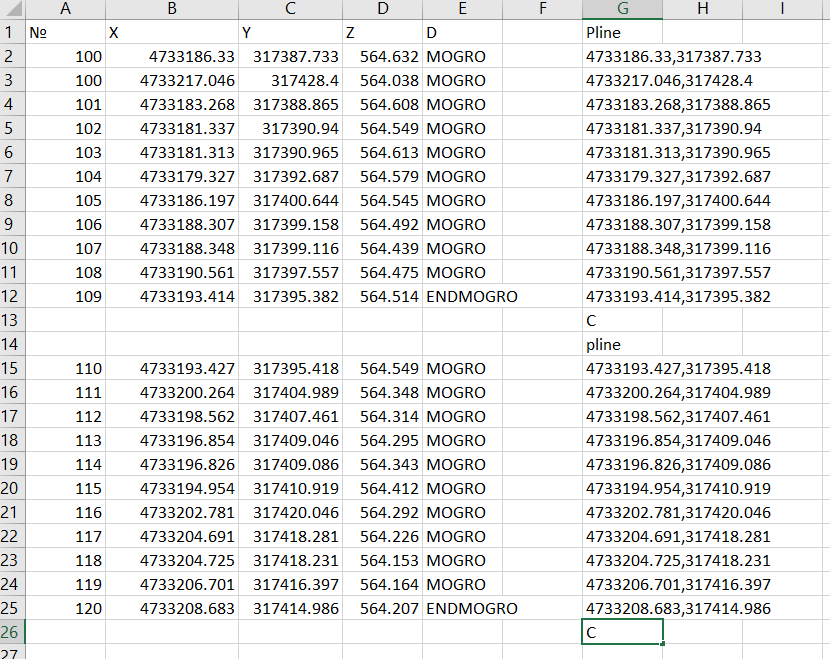Click the X header cell in B1
The image size is (830, 659).
click(x=172, y=32)
